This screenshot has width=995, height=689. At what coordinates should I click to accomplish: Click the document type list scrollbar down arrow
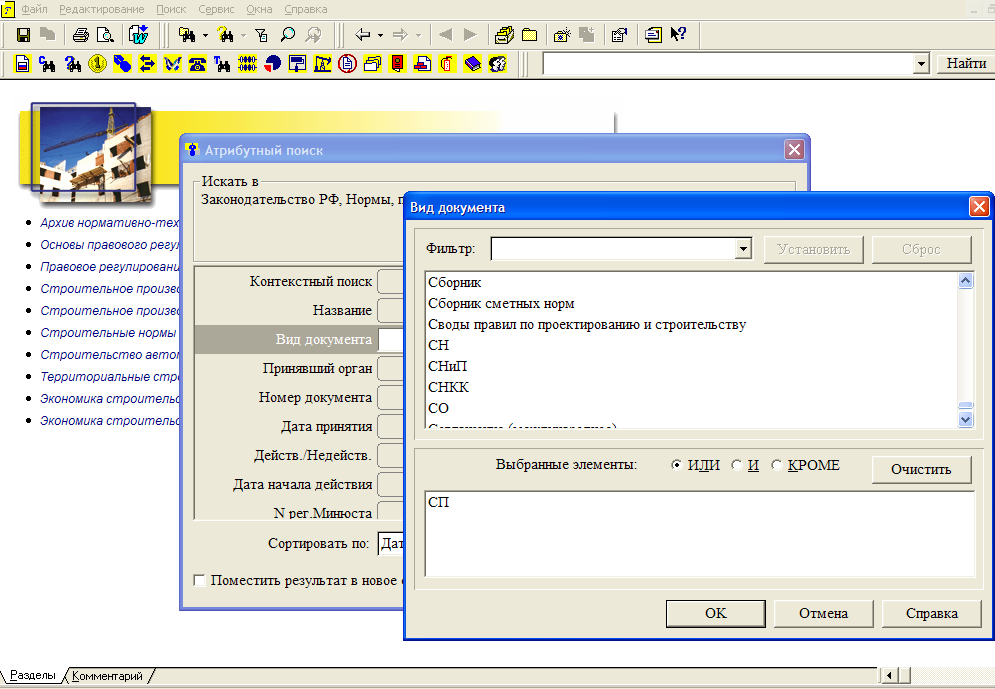coord(965,419)
